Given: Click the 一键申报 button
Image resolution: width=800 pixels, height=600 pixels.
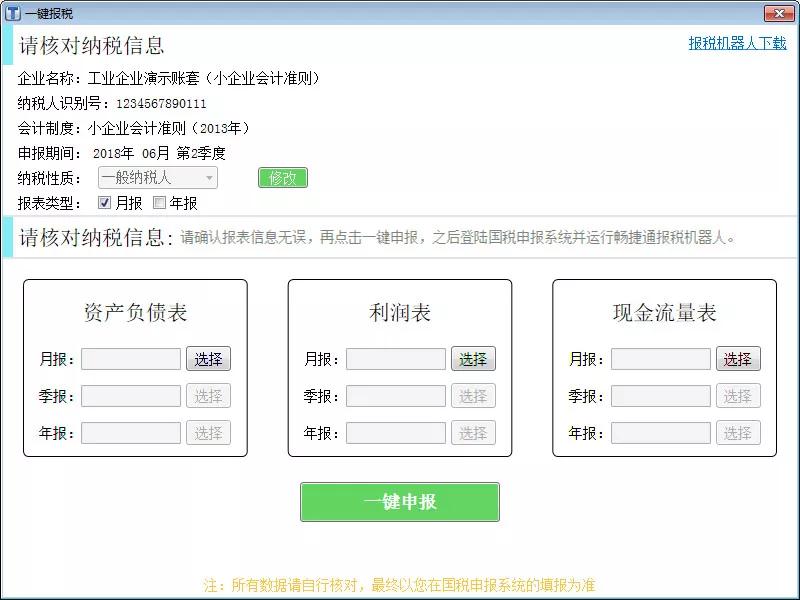Looking at the screenshot, I should coord(399,502).
